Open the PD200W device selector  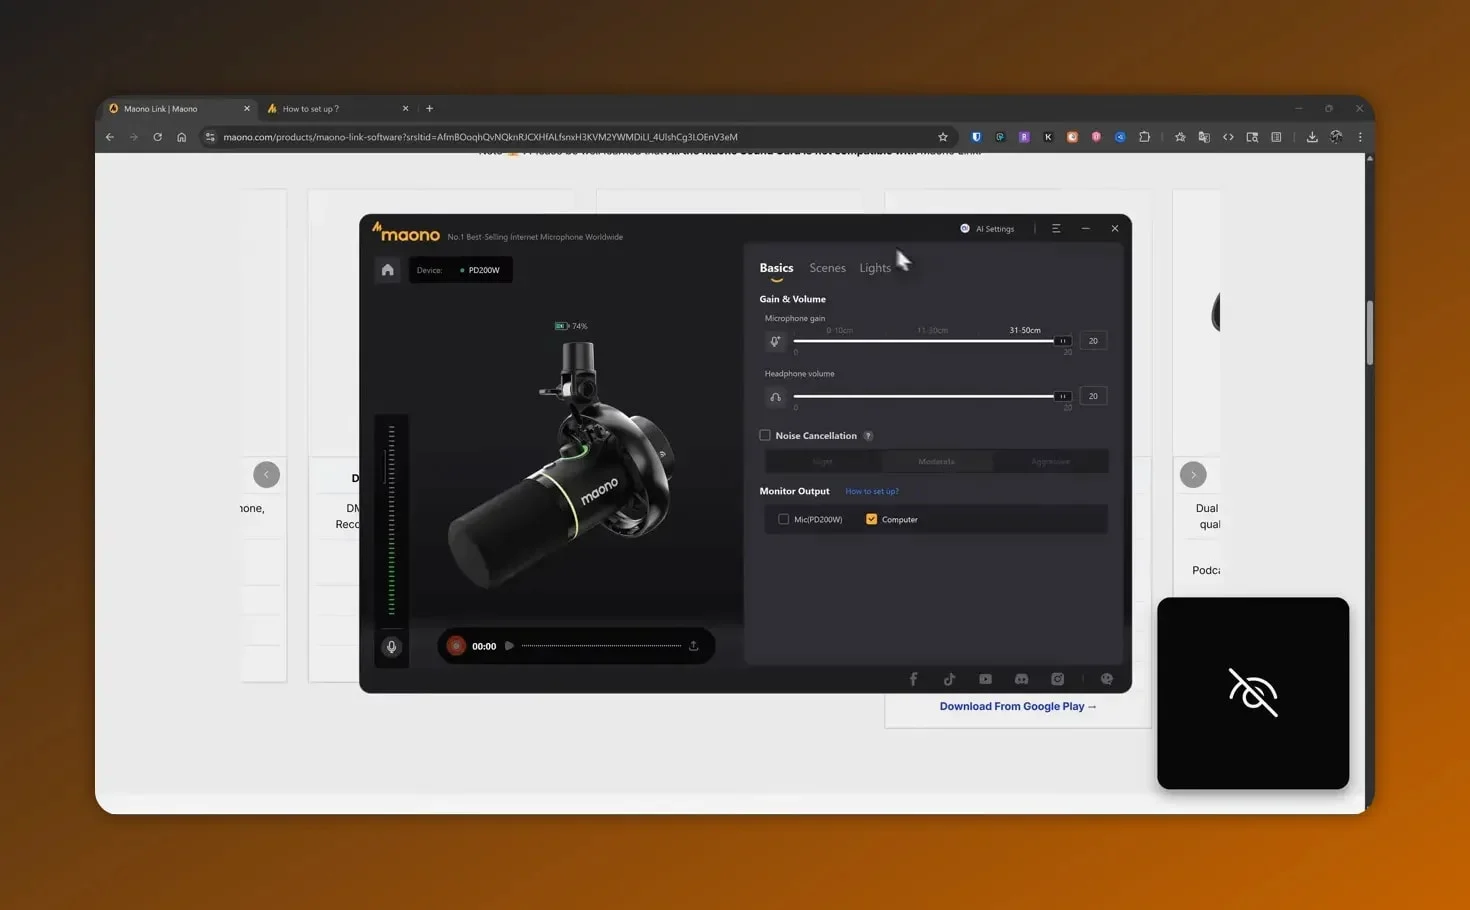[461, 270]
